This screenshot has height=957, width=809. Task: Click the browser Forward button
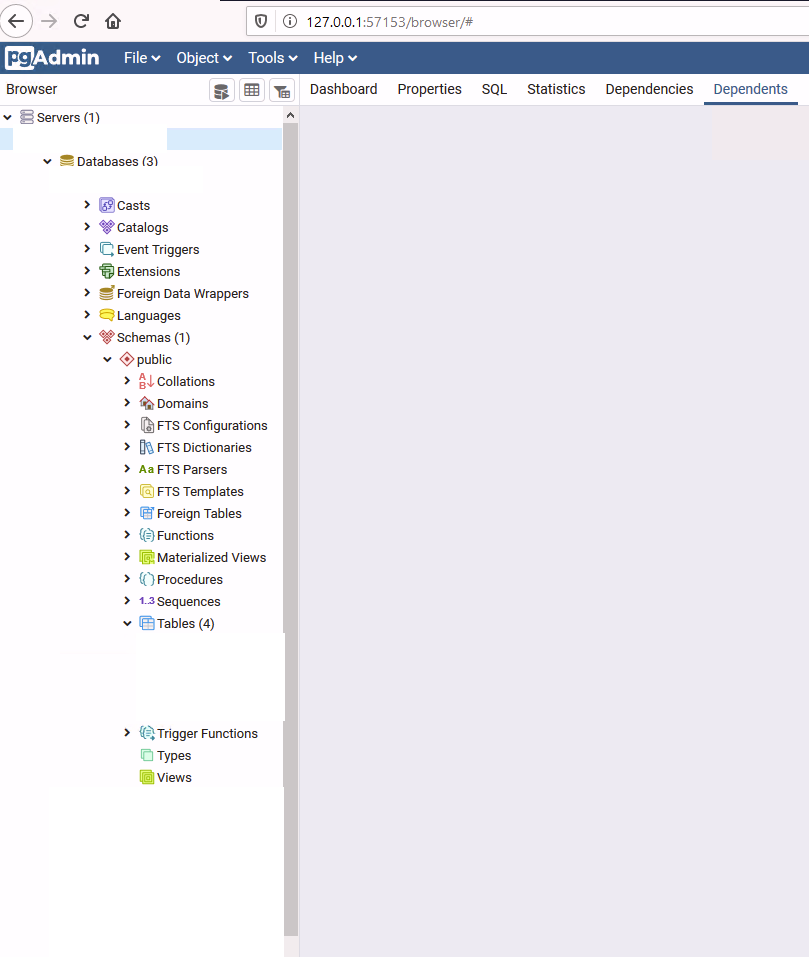tap(49, 21)
